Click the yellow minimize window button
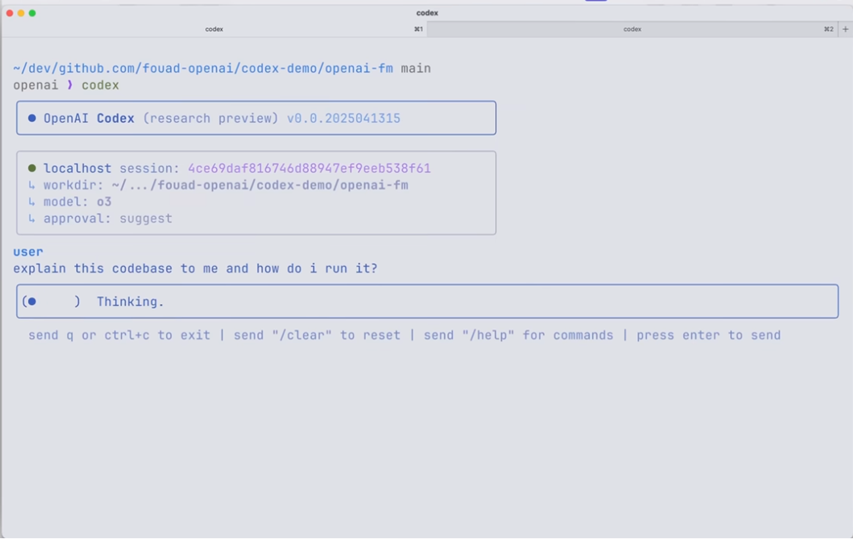Viewport: 853px width, 539px height. [x=21, y=13]
